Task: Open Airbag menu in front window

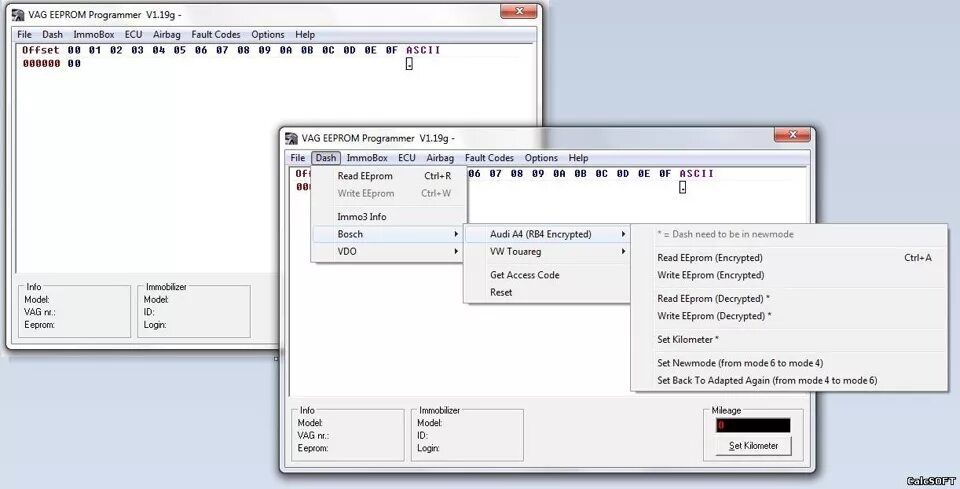Action: click(x=440, y=158)
